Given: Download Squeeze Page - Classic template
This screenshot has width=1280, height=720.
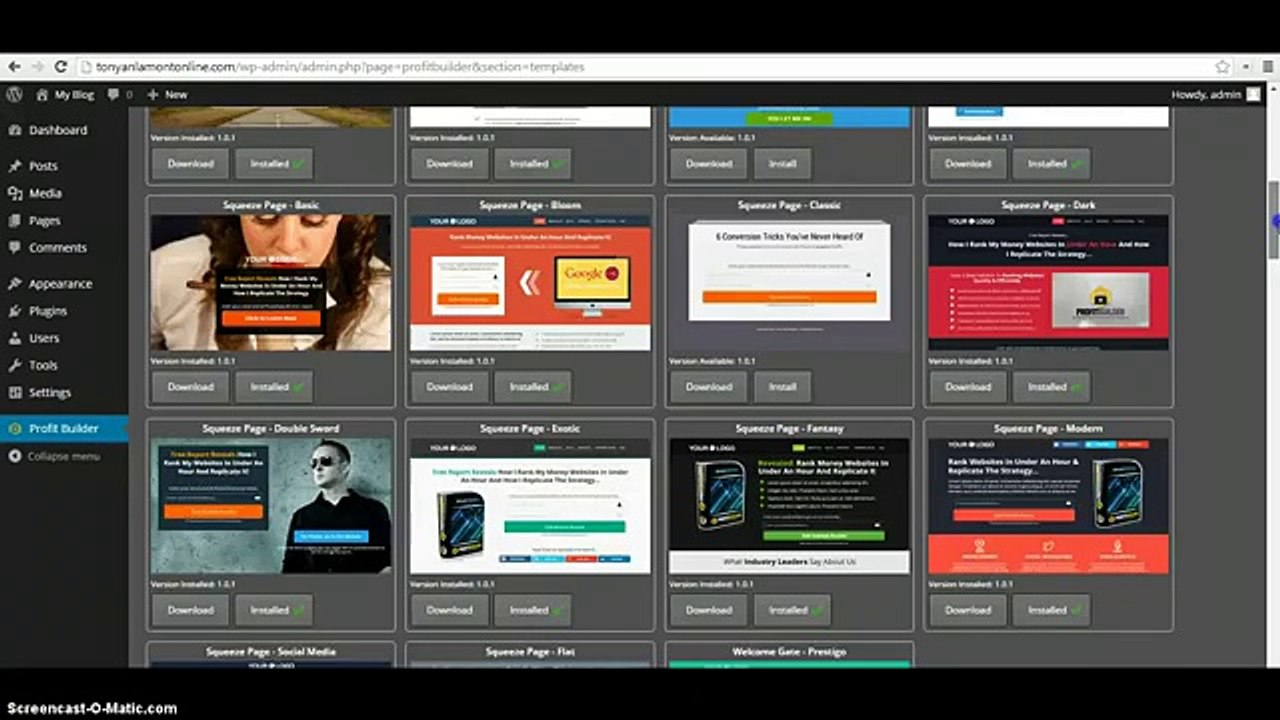Looking at the screenshot, I should tap(708, 386).
